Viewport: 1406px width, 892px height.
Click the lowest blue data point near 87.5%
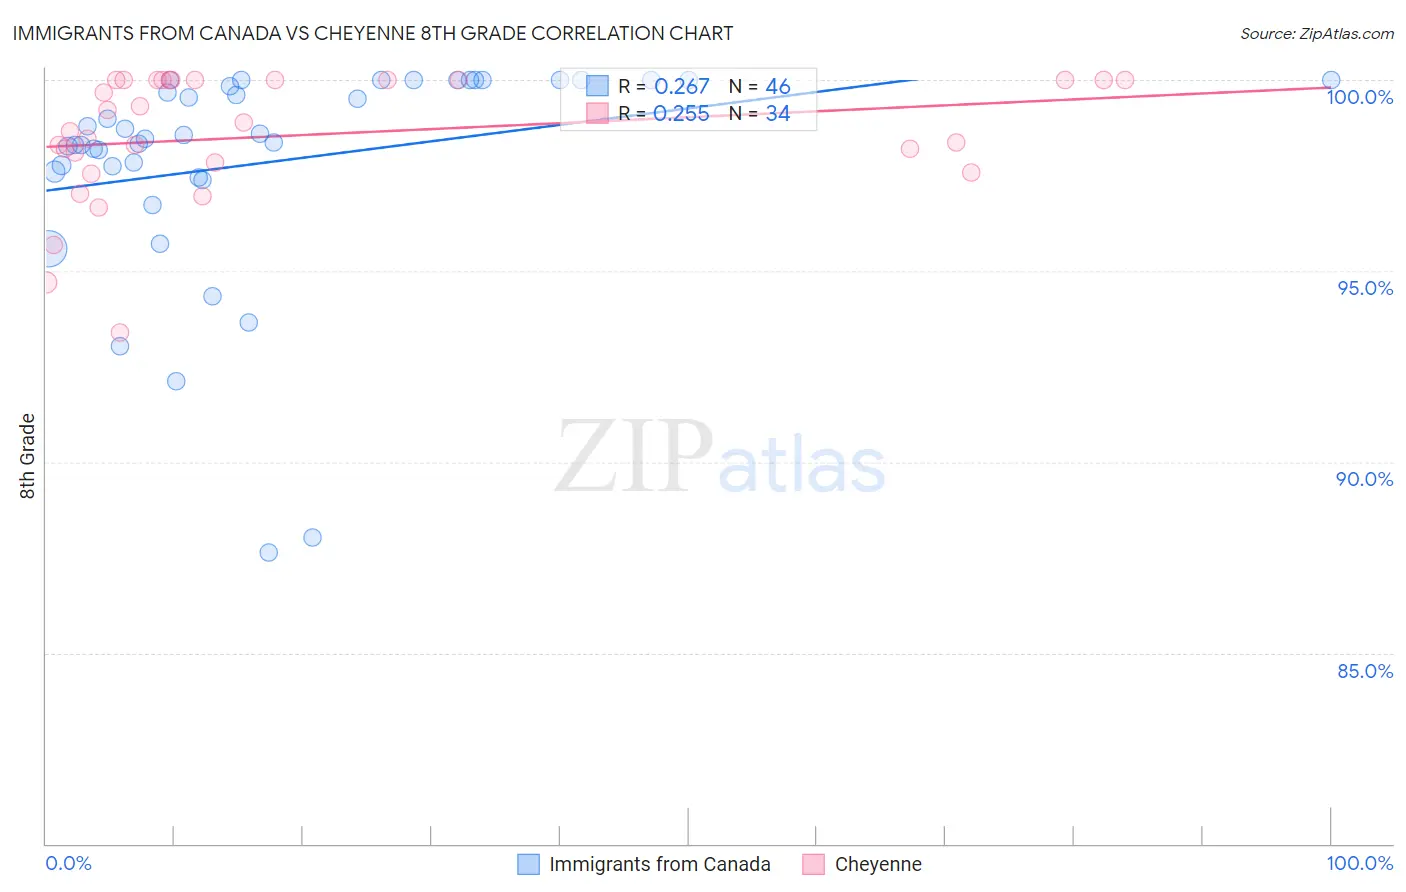[268, 552]
